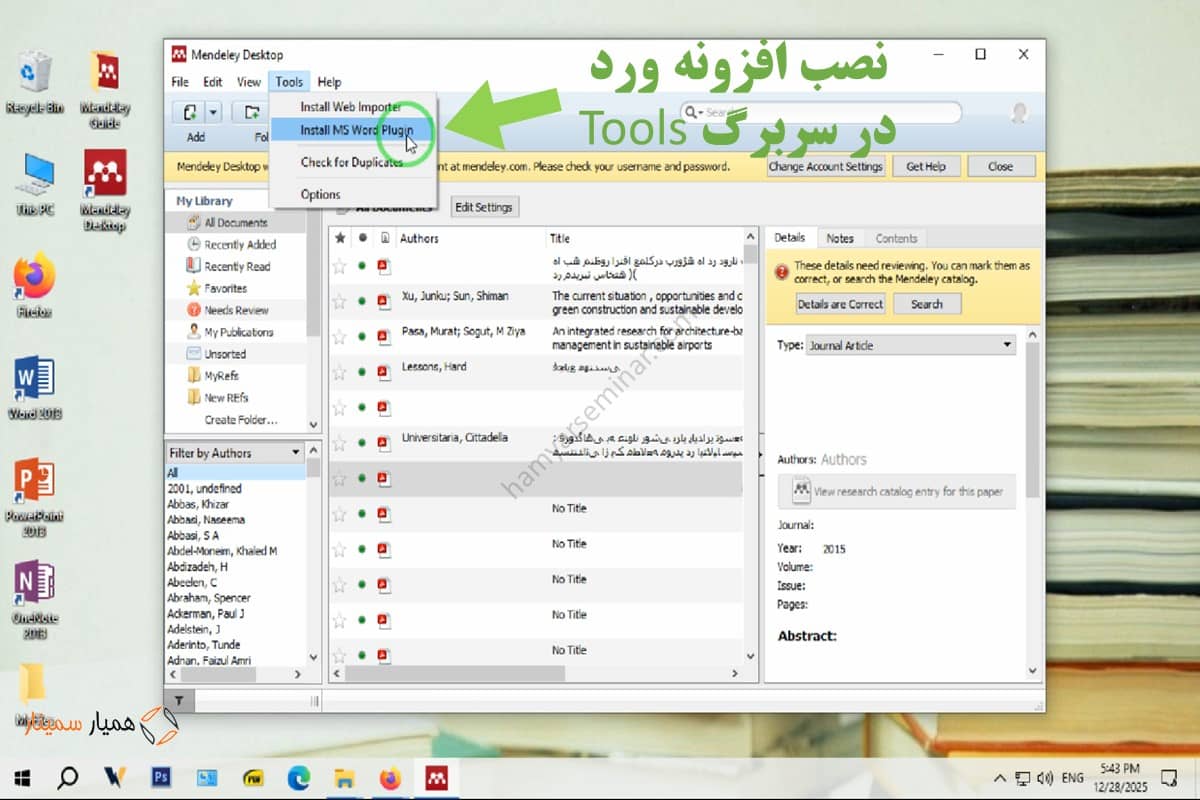Switch to the Contents tab
Image resolution: width=1200 pixels, height=800 pixels.
click(x=896, y=238)
